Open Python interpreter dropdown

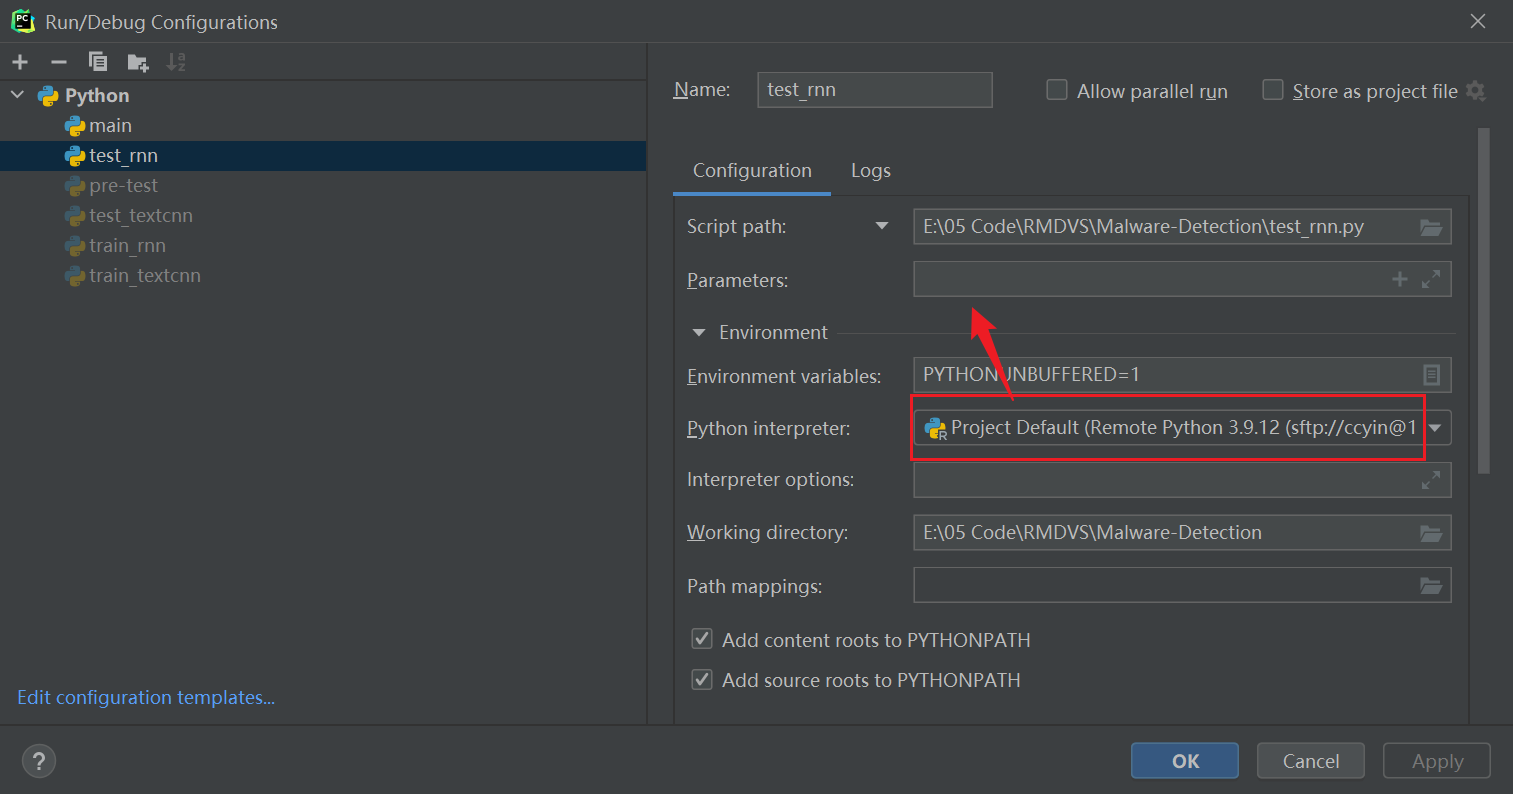click(x=1436, y=428)
